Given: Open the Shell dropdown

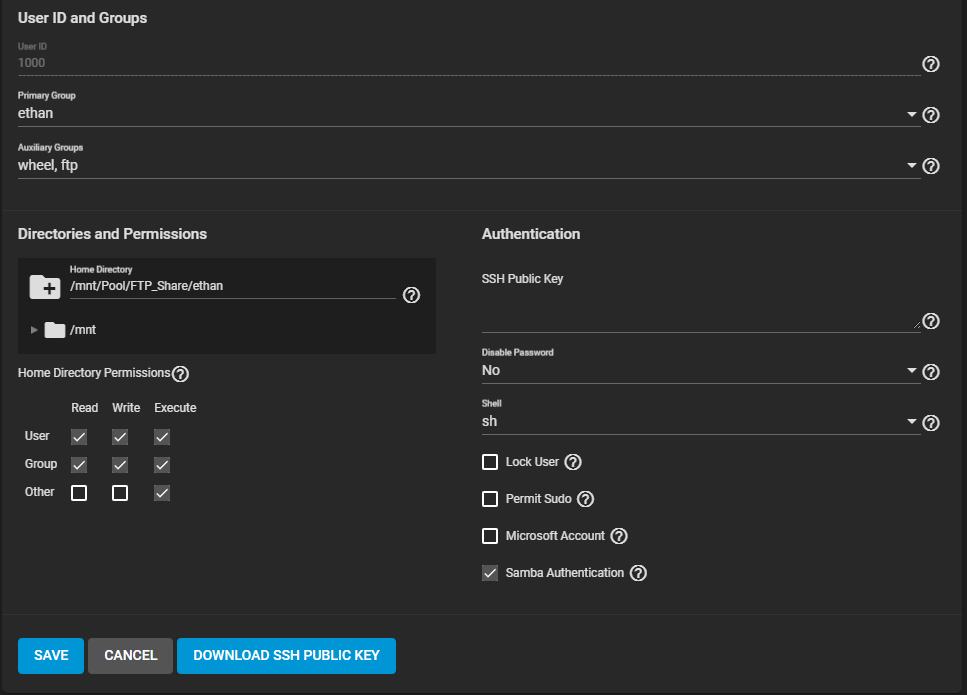Looking at the screenshot, I should (701, 422).
